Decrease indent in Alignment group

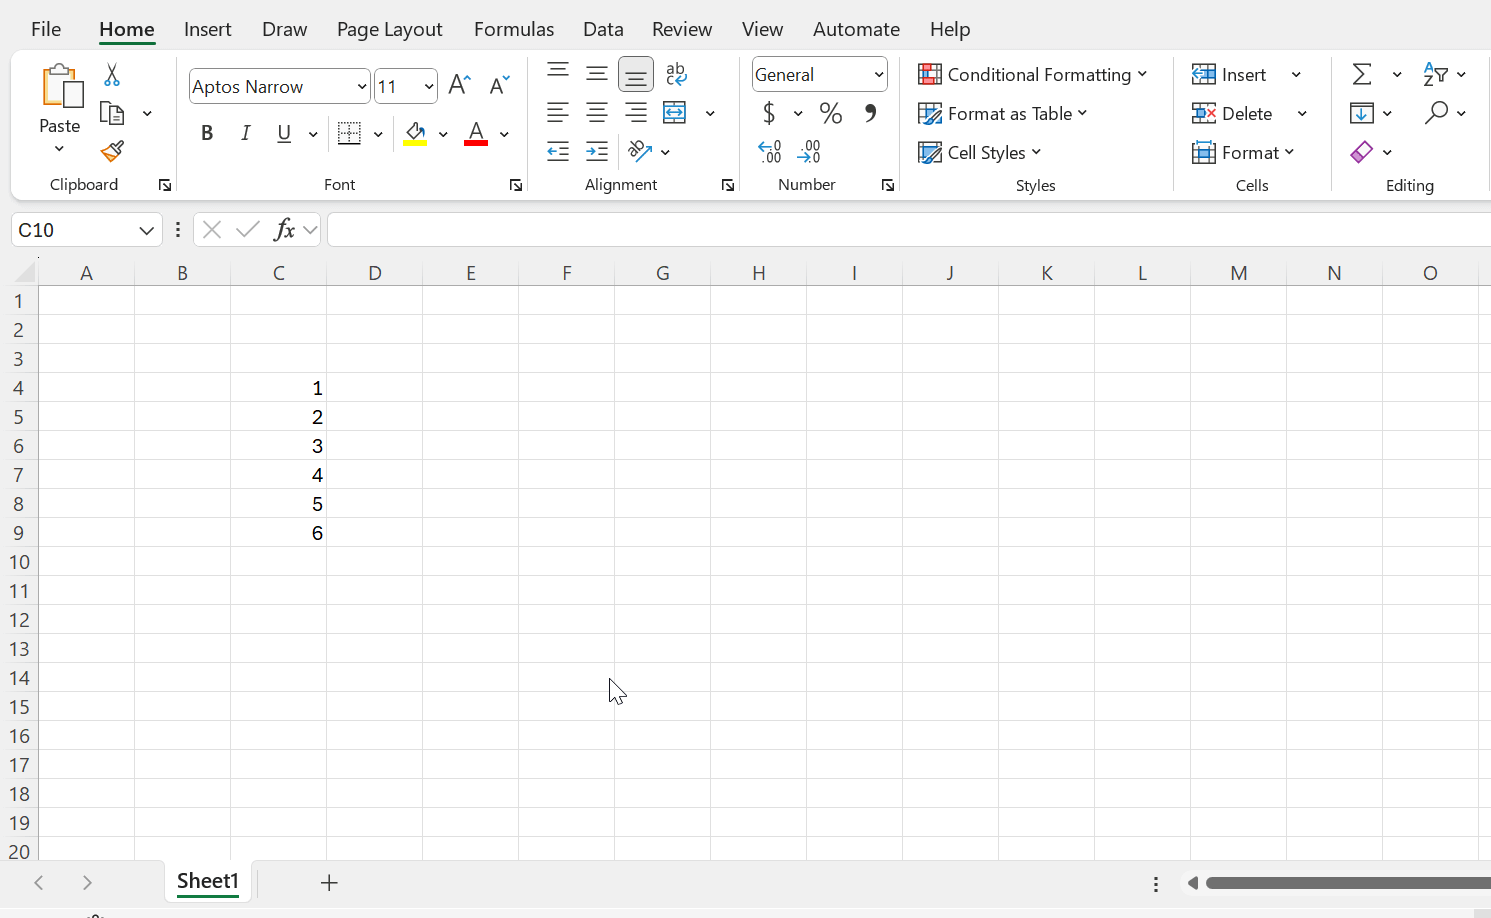558,152
